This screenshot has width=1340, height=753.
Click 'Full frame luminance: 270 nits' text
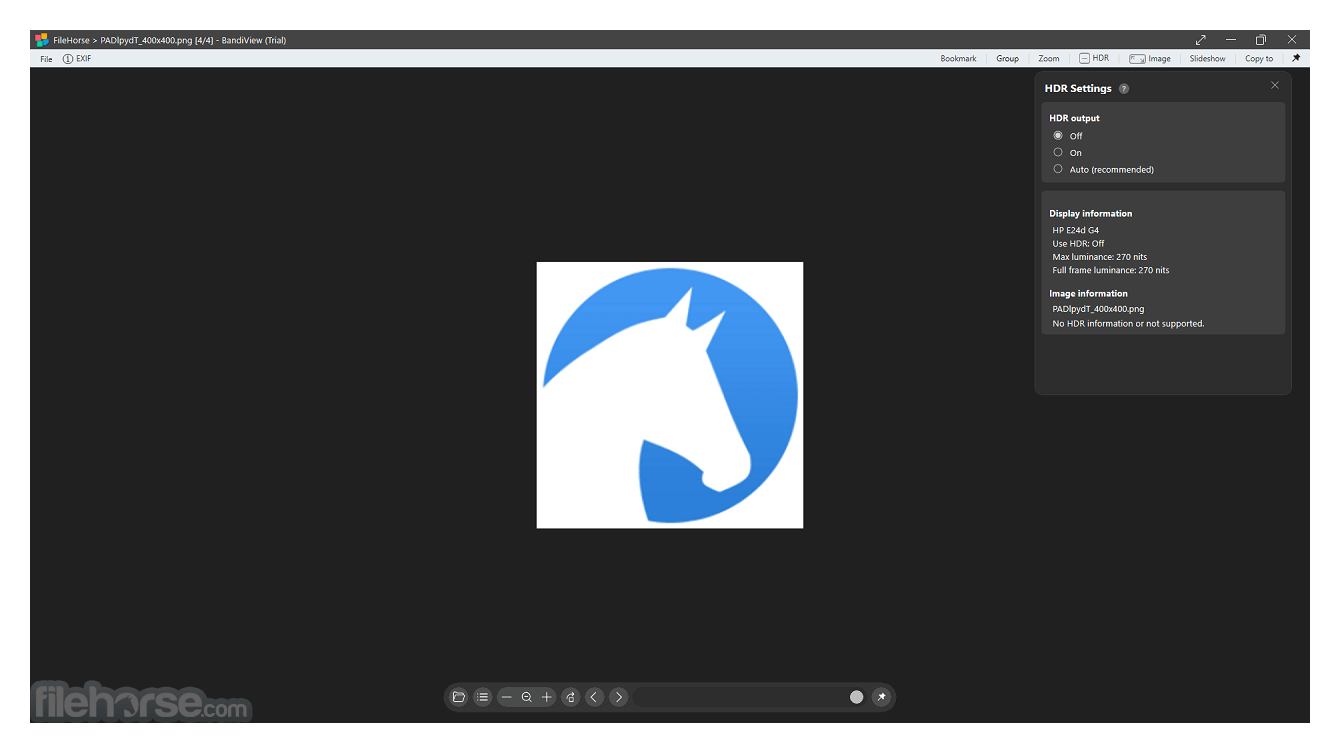click(1110, 270)
